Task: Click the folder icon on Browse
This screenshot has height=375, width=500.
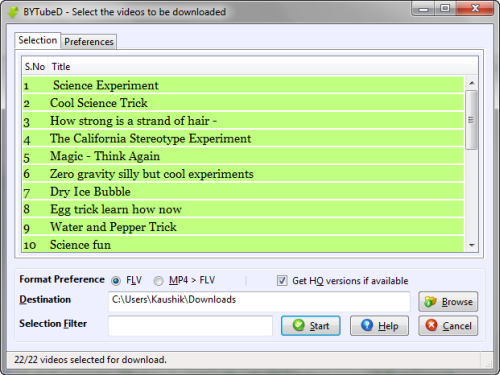Action: (x=430, y=301)
